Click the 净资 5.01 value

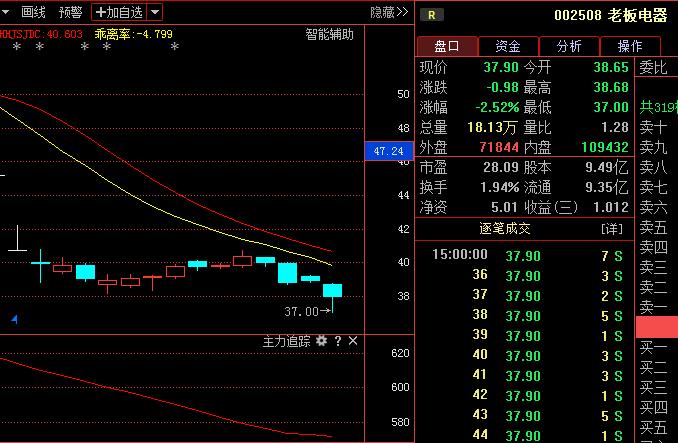pos(504,207)
